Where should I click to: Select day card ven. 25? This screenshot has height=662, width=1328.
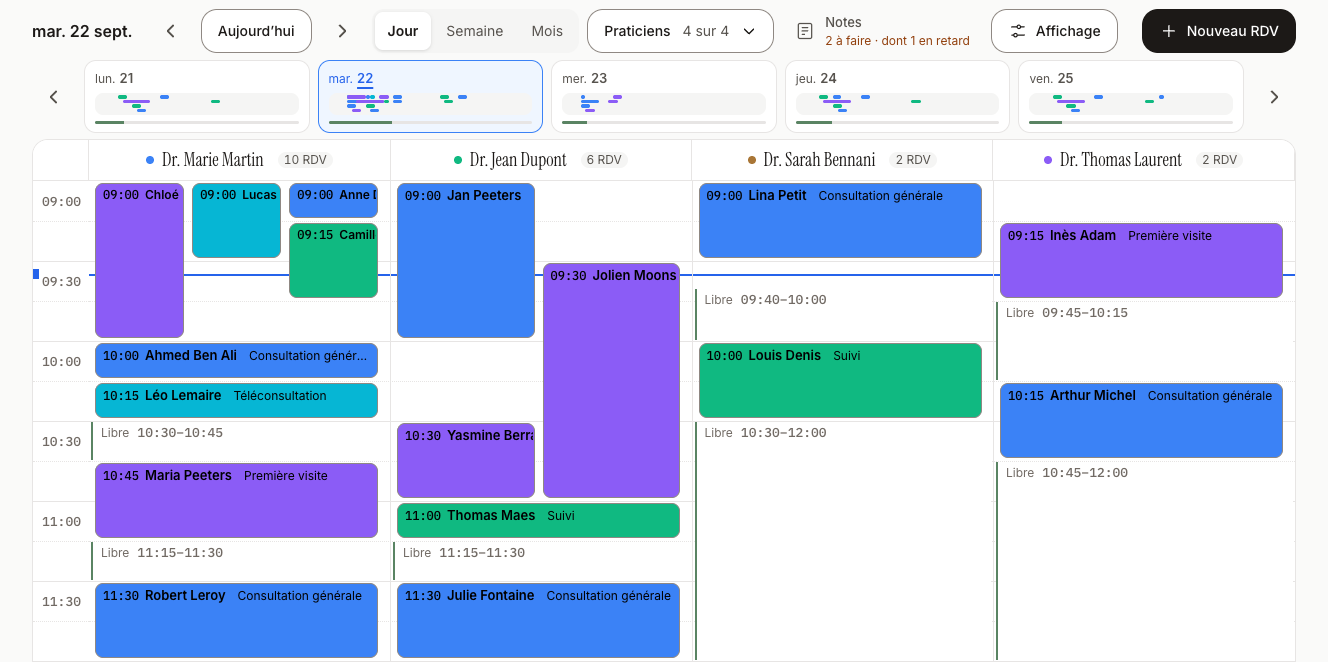1131,96
